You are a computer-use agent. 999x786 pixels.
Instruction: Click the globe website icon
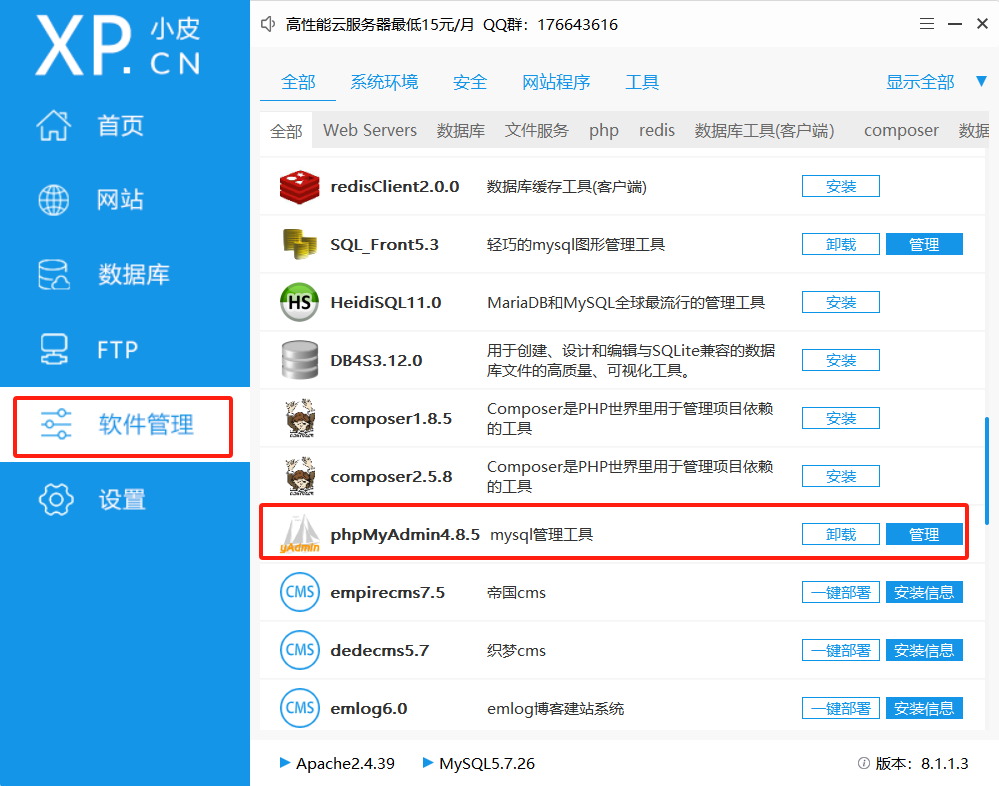54,200
